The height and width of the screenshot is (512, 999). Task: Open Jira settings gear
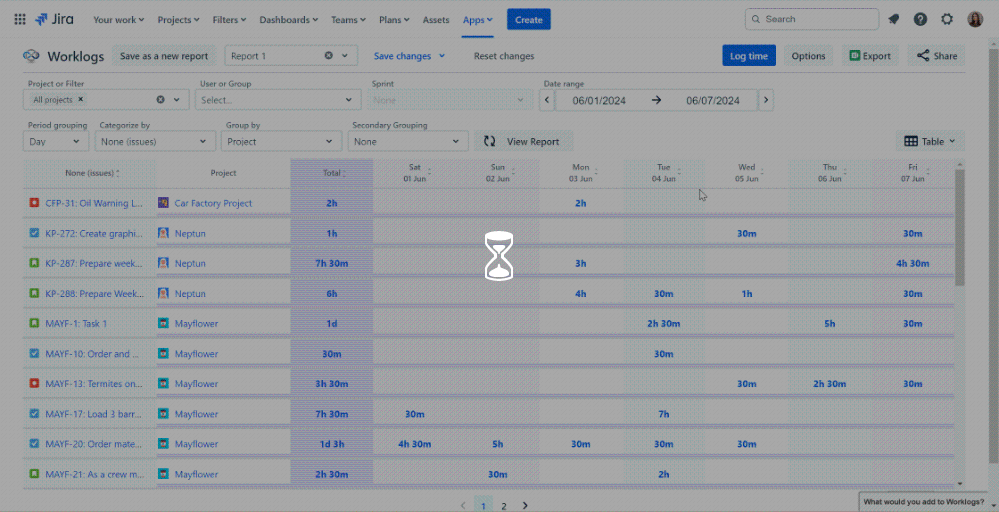point(947,20)
